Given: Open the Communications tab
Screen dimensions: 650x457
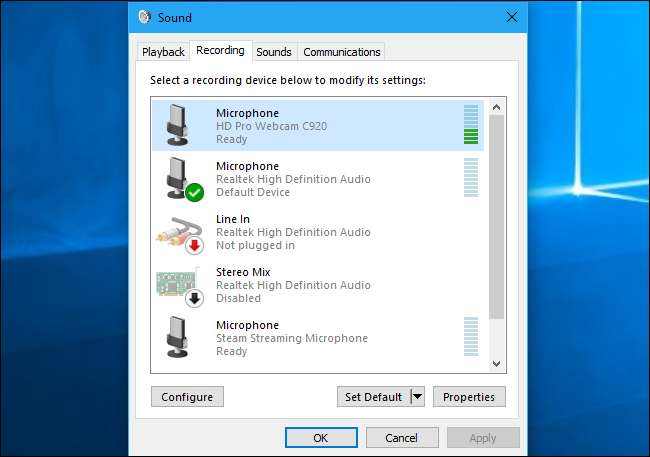Looking at the screenshot, I should point(341,52).
